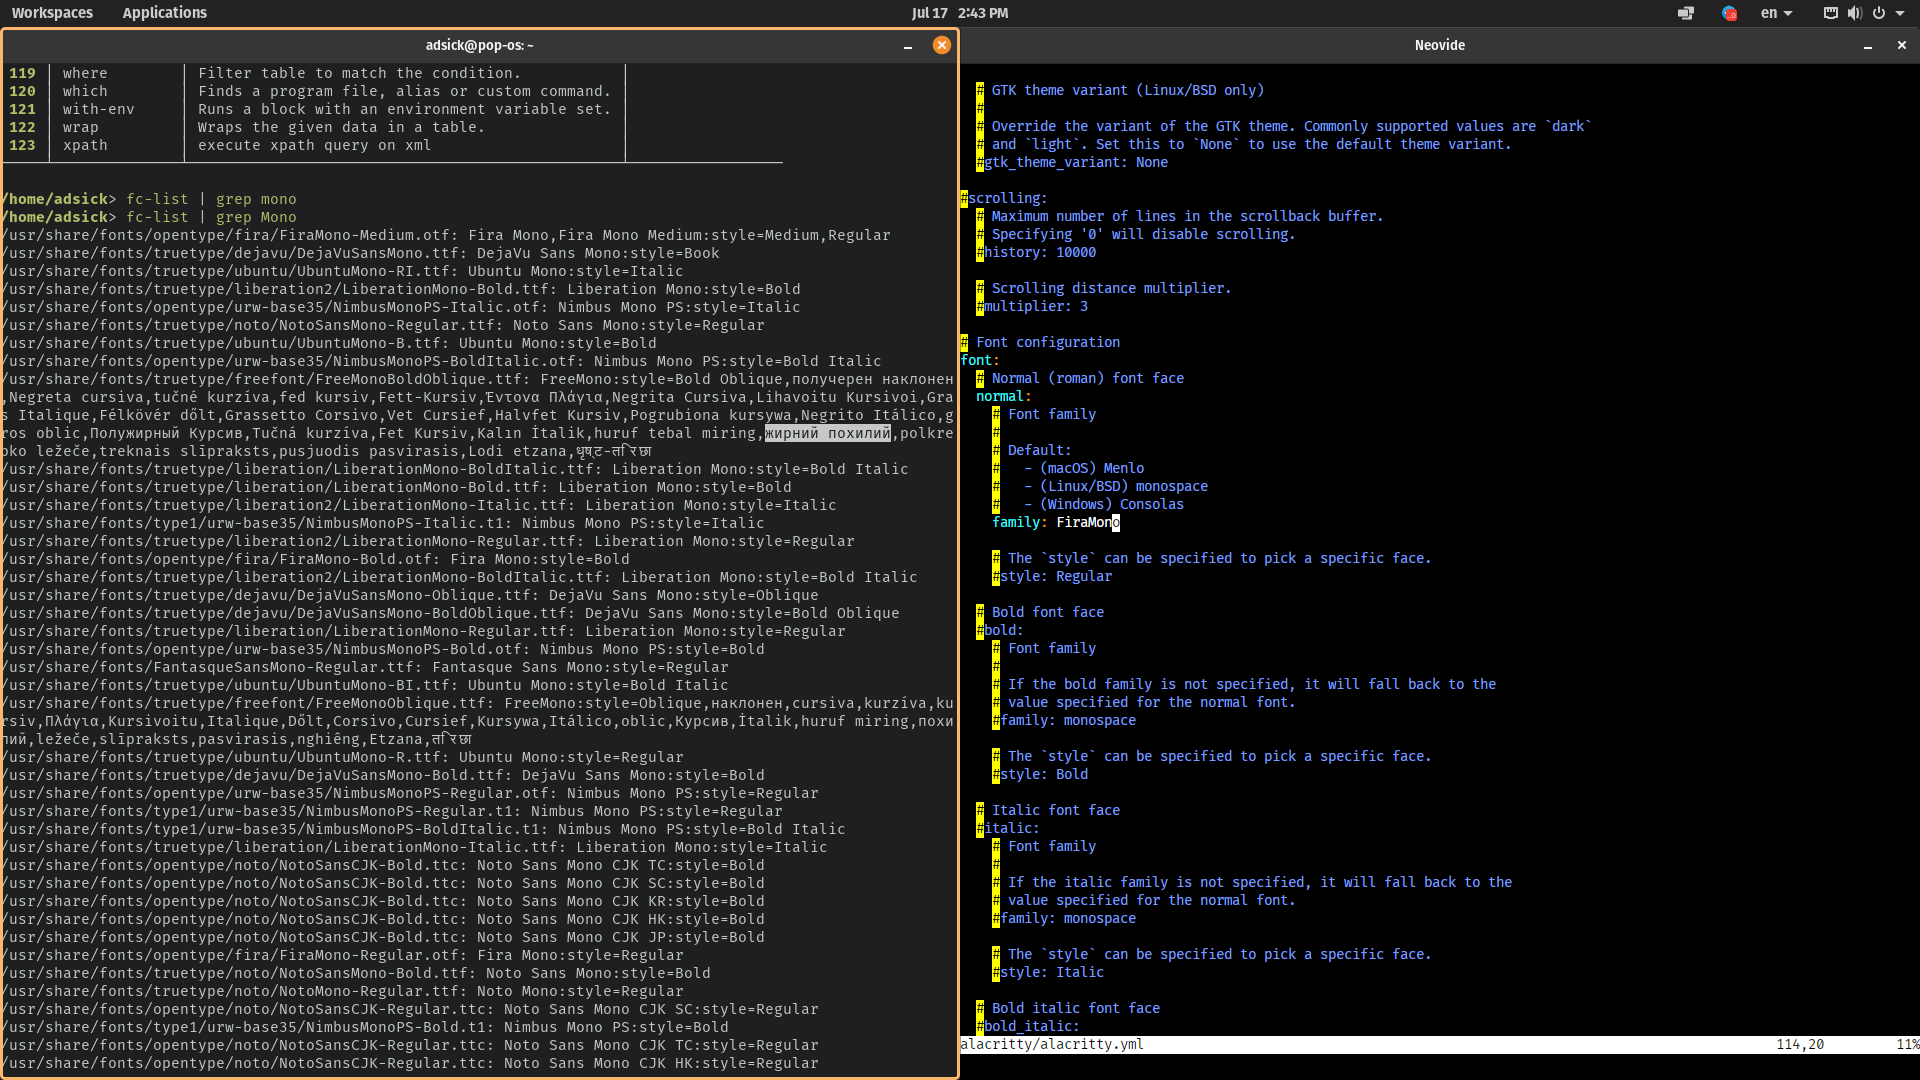Click the power icon in top bar
The height and width of the screenshot is (1080, 1920).
(1879, 13)
